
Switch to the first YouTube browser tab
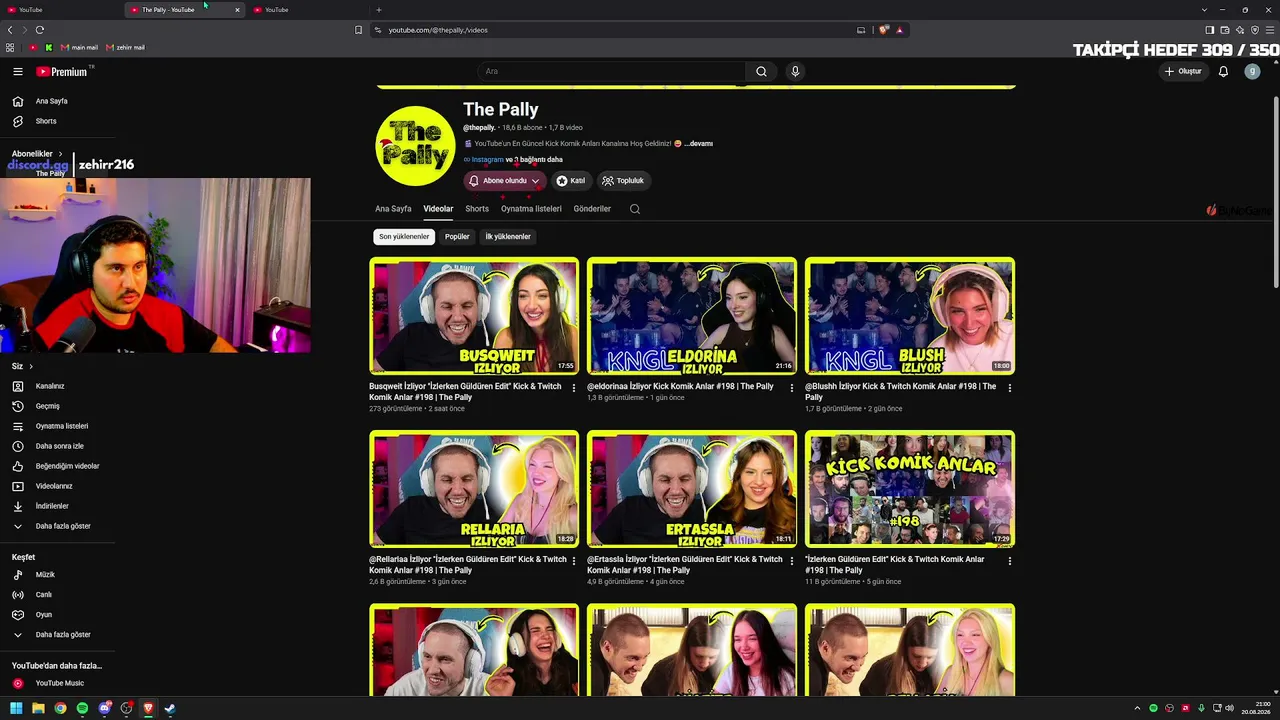click(62, 10)
